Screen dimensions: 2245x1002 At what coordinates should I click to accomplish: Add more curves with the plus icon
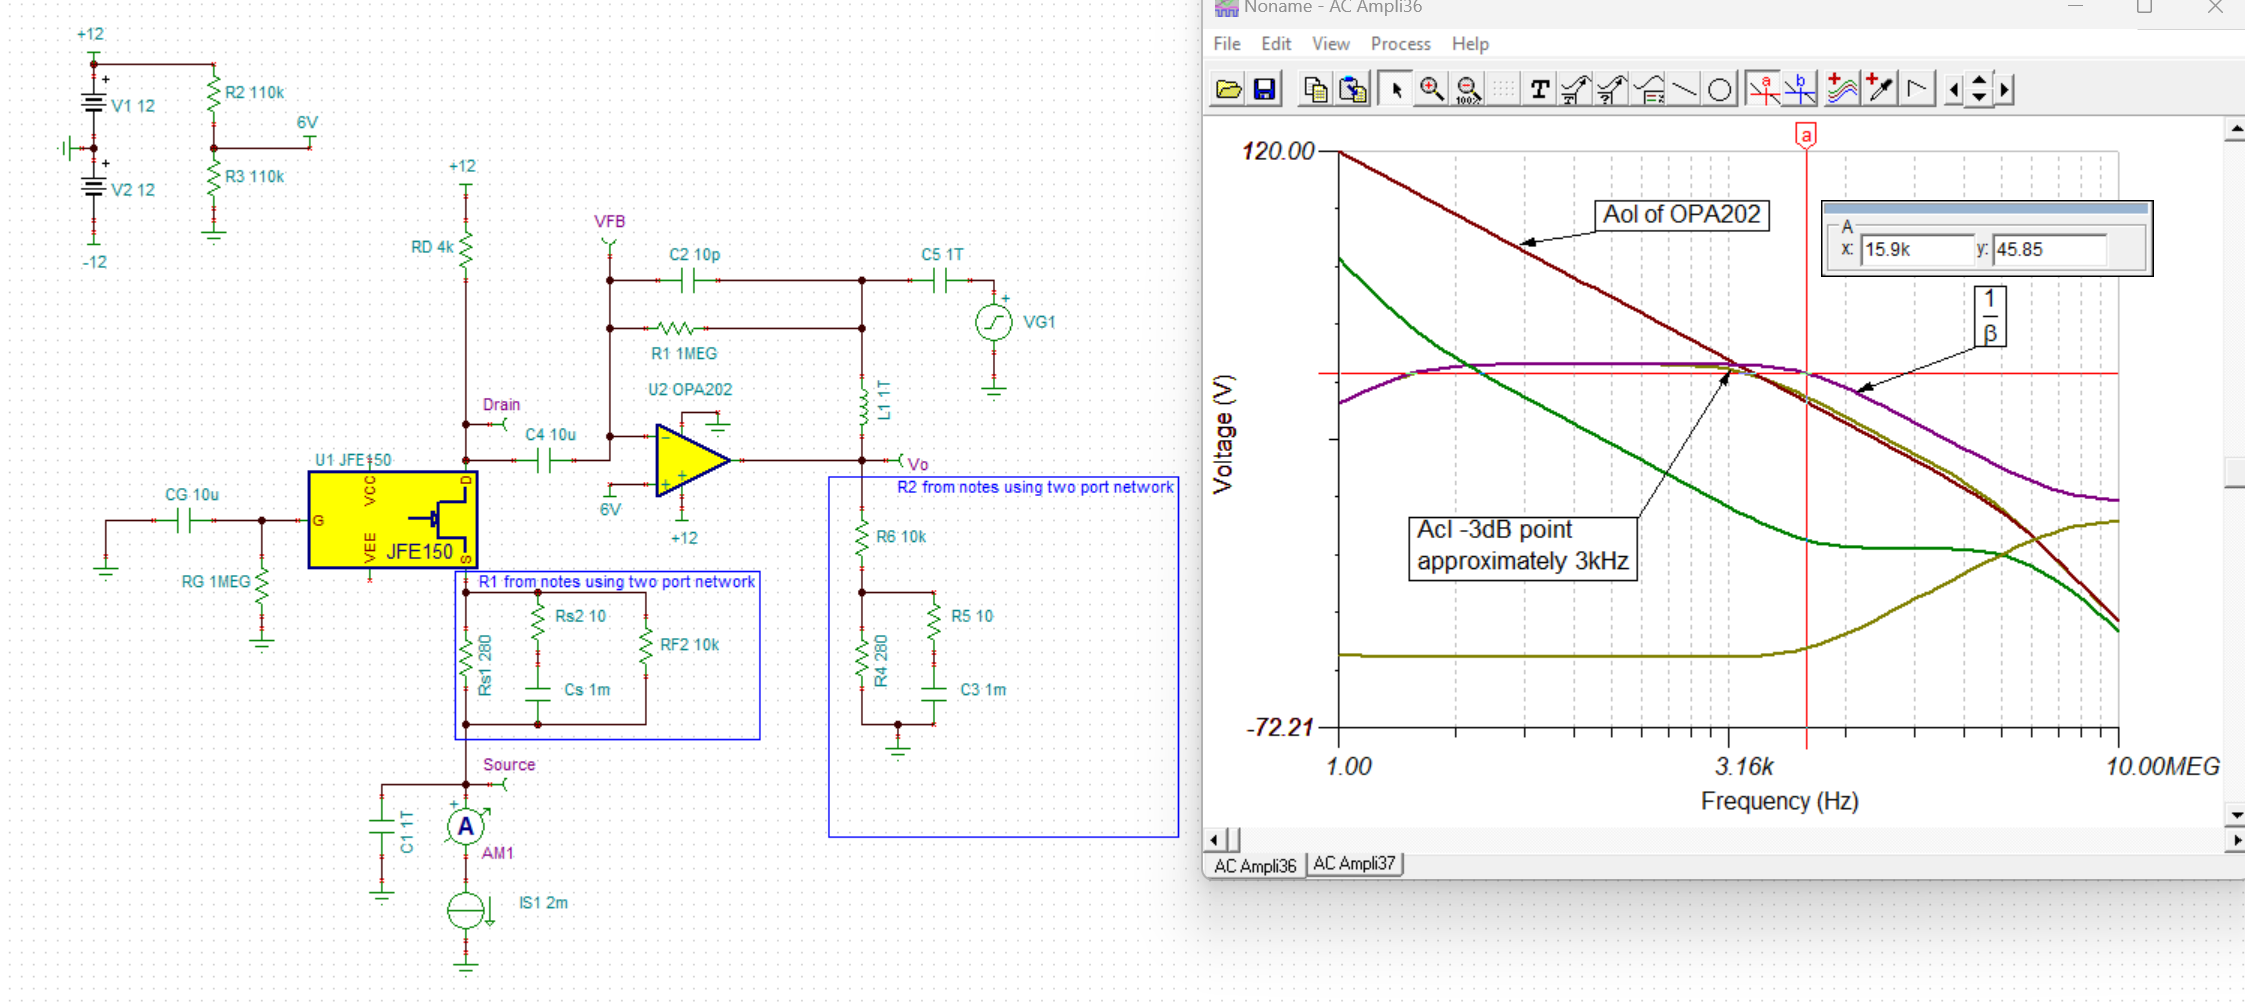pos(1842,90)
